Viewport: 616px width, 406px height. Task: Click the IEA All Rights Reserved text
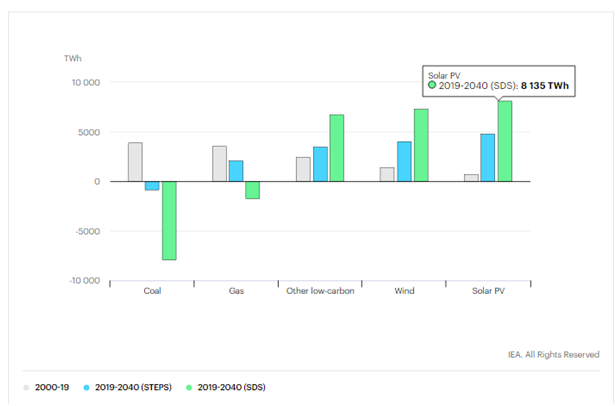[554, 354]
